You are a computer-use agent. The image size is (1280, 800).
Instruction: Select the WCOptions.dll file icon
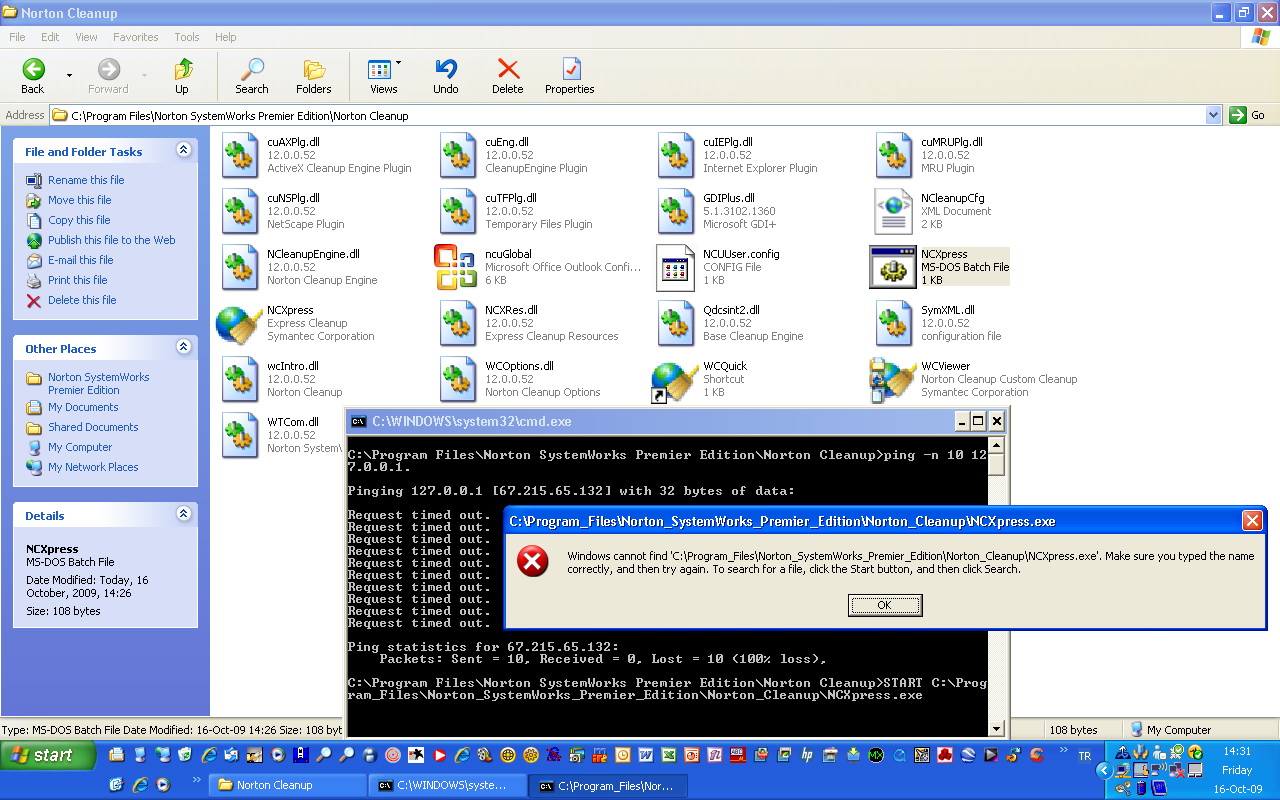[458, 379]
